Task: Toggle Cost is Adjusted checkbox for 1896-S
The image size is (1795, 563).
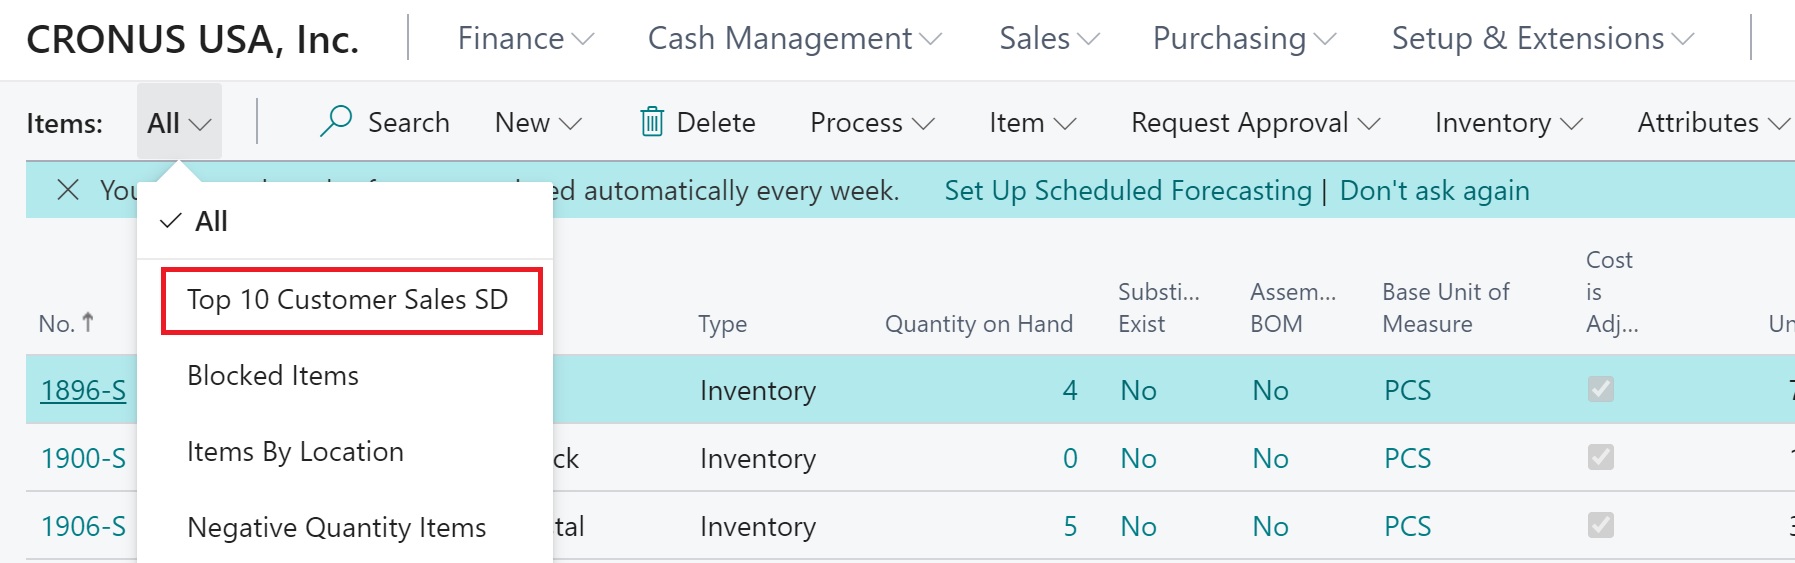Action: pos(1600,389)
